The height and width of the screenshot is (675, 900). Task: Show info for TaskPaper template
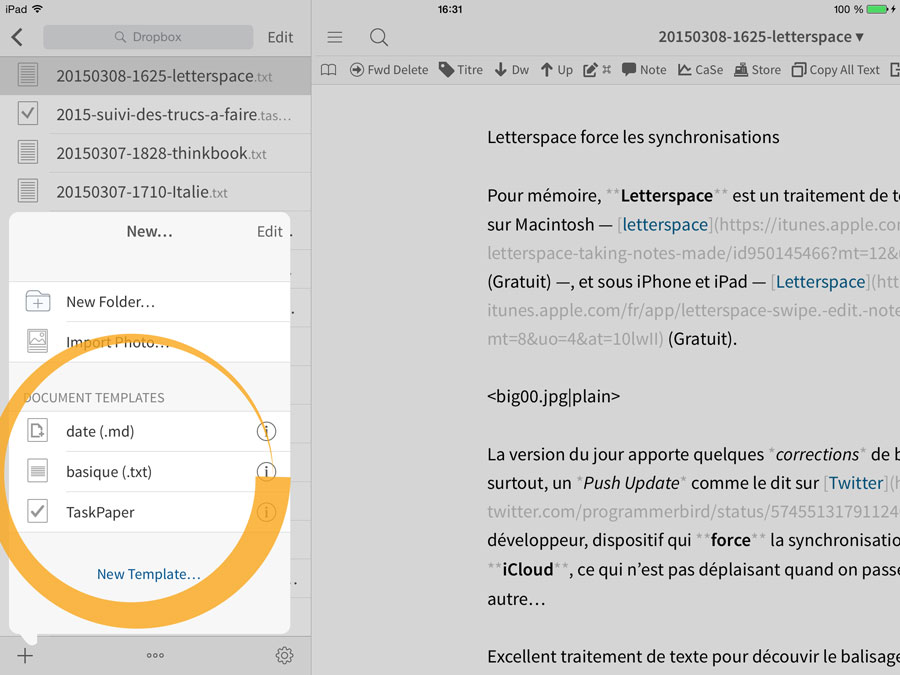click(x=266, y=511)
